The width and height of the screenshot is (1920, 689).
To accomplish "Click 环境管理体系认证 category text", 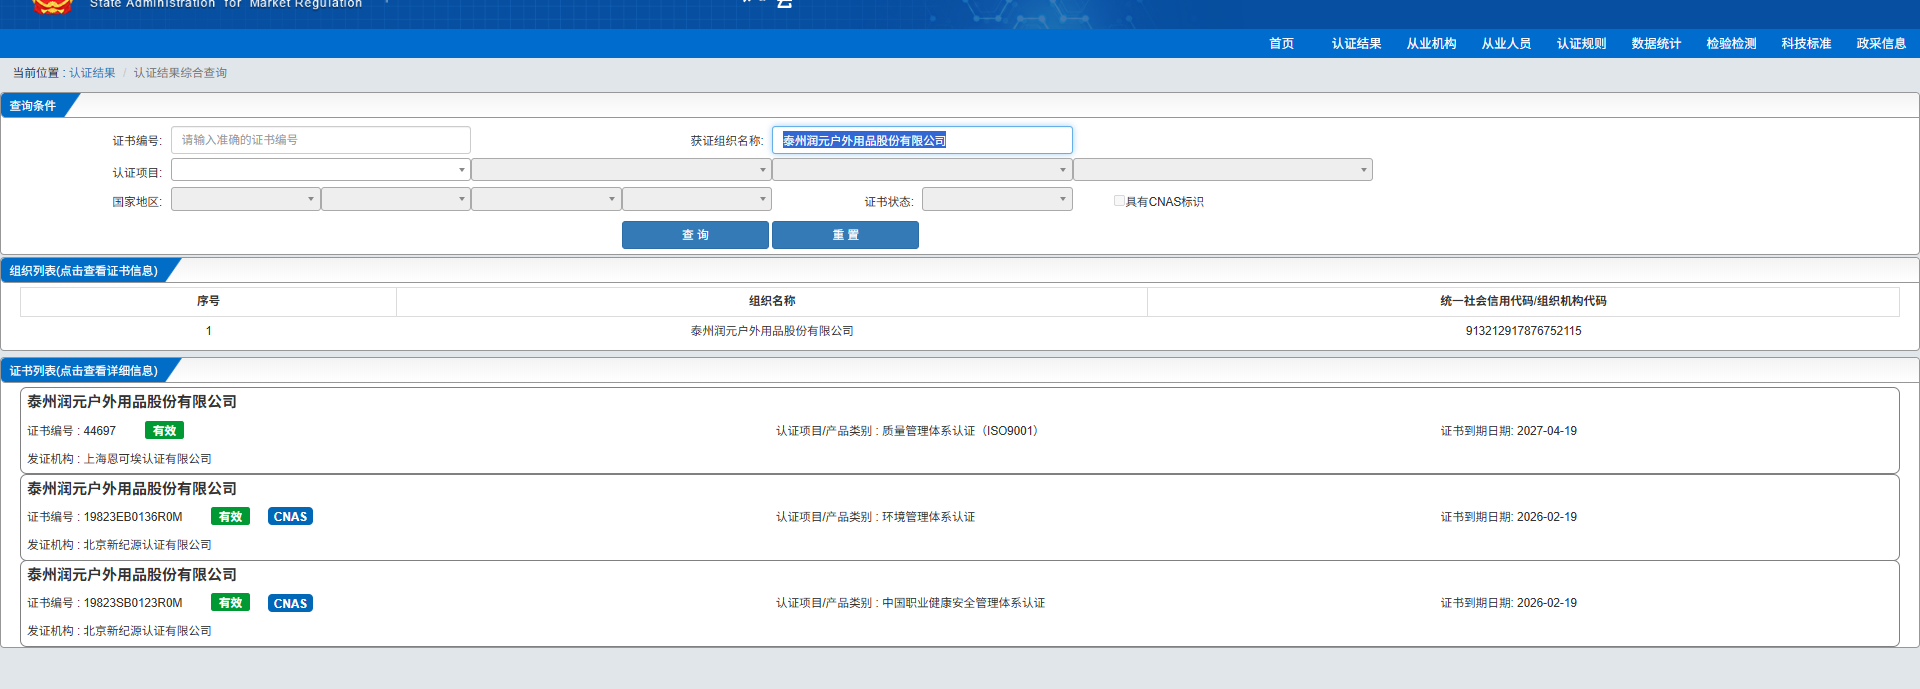I will coord(928,517).
